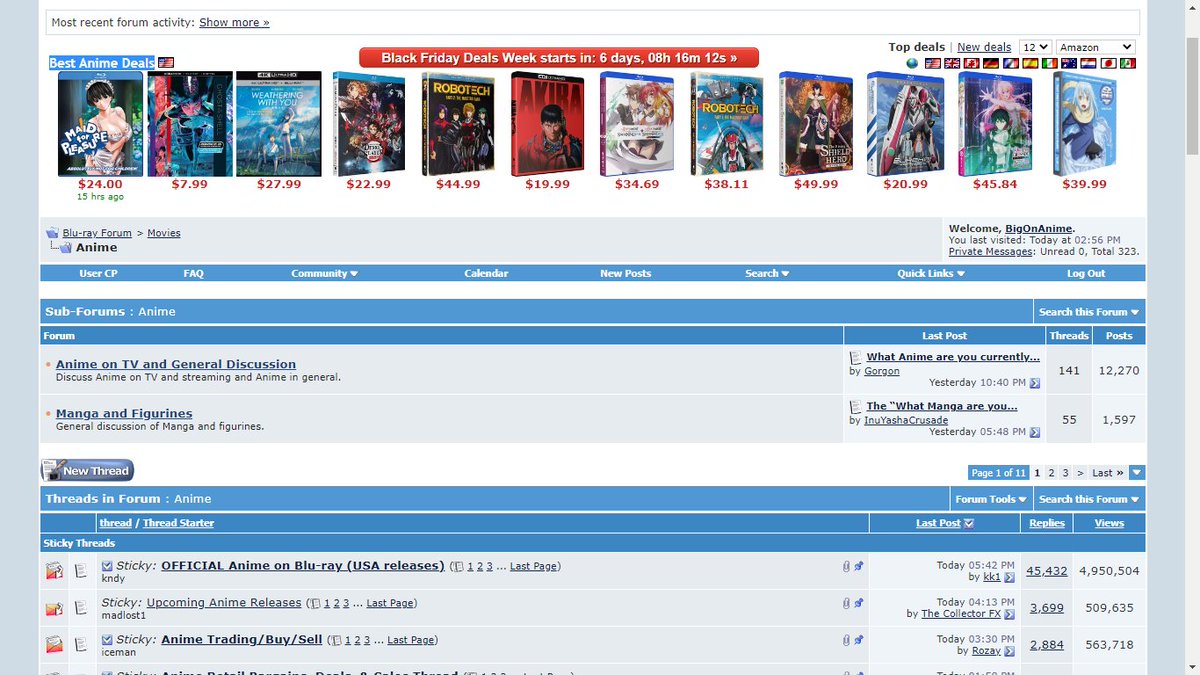Click Show more » forum activity link

(234, 22)
